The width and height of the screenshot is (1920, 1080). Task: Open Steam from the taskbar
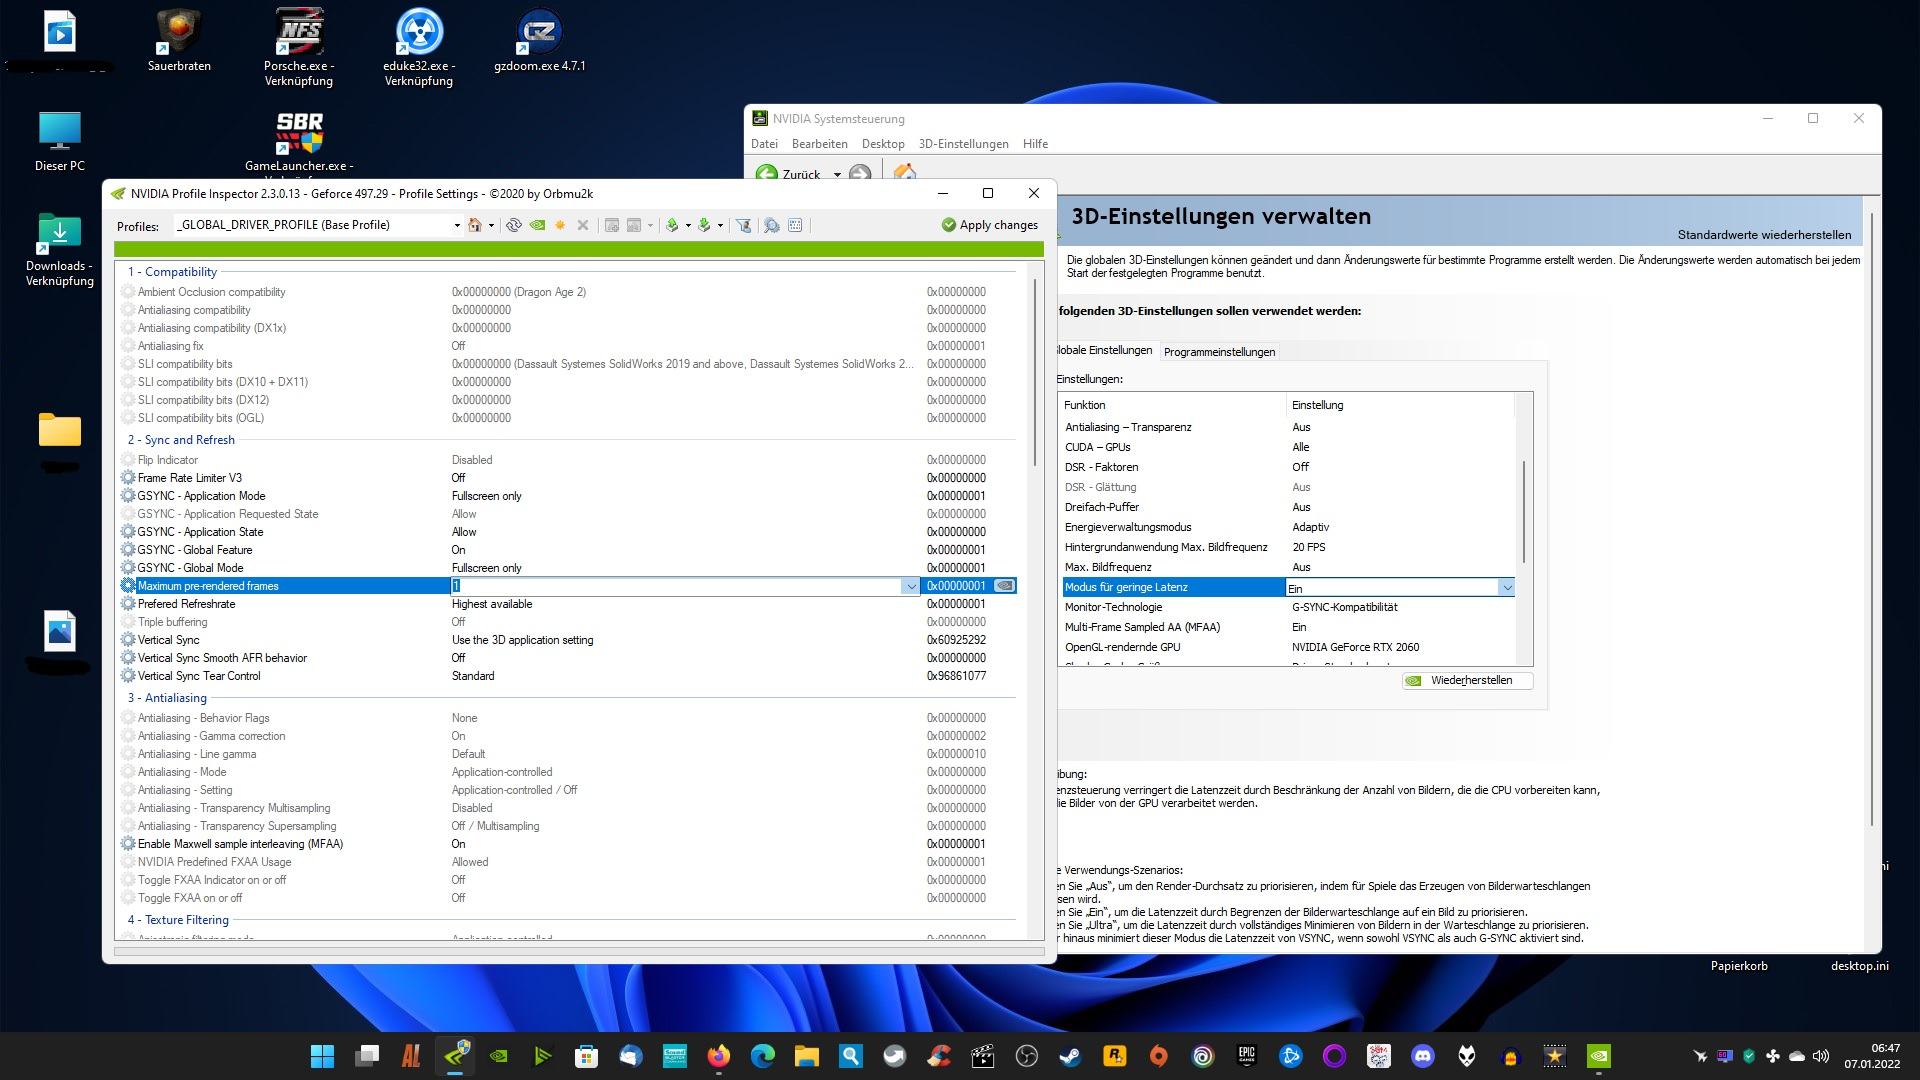[x=1070, y=1056]
